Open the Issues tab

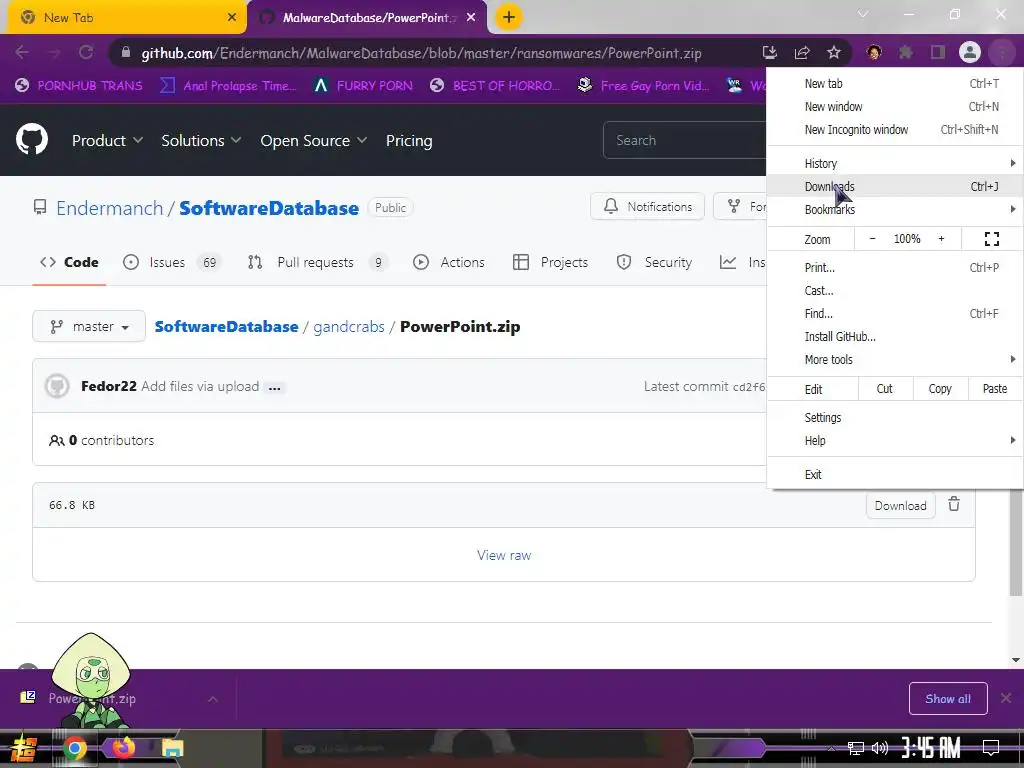click(x=172, y=262)
